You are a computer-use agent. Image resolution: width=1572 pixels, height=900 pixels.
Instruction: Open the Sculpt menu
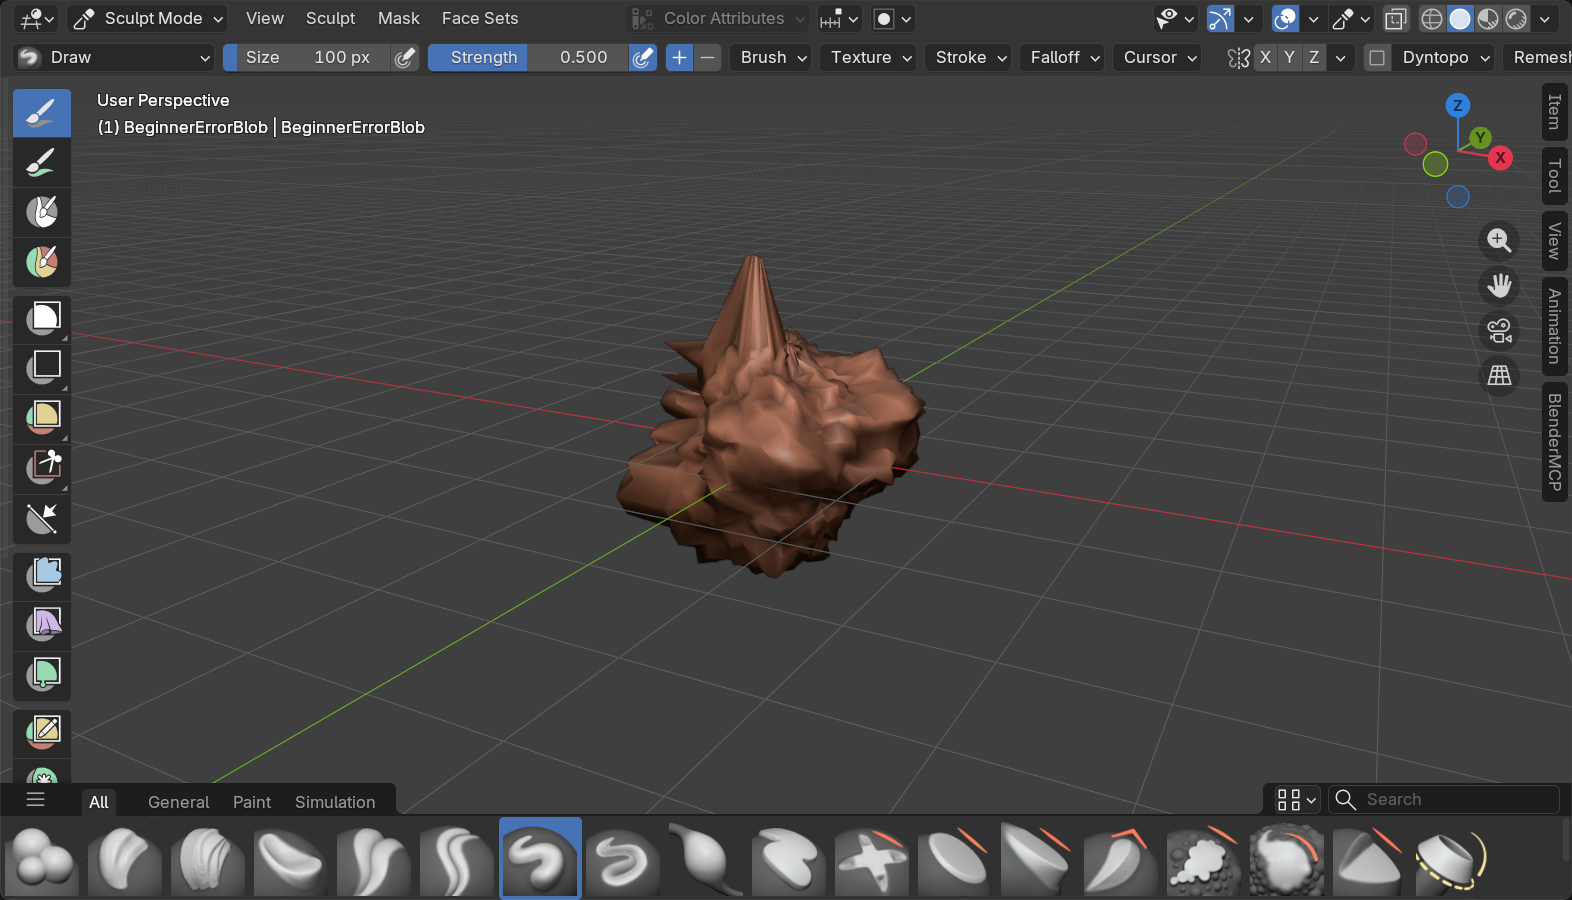pos(330,19)
